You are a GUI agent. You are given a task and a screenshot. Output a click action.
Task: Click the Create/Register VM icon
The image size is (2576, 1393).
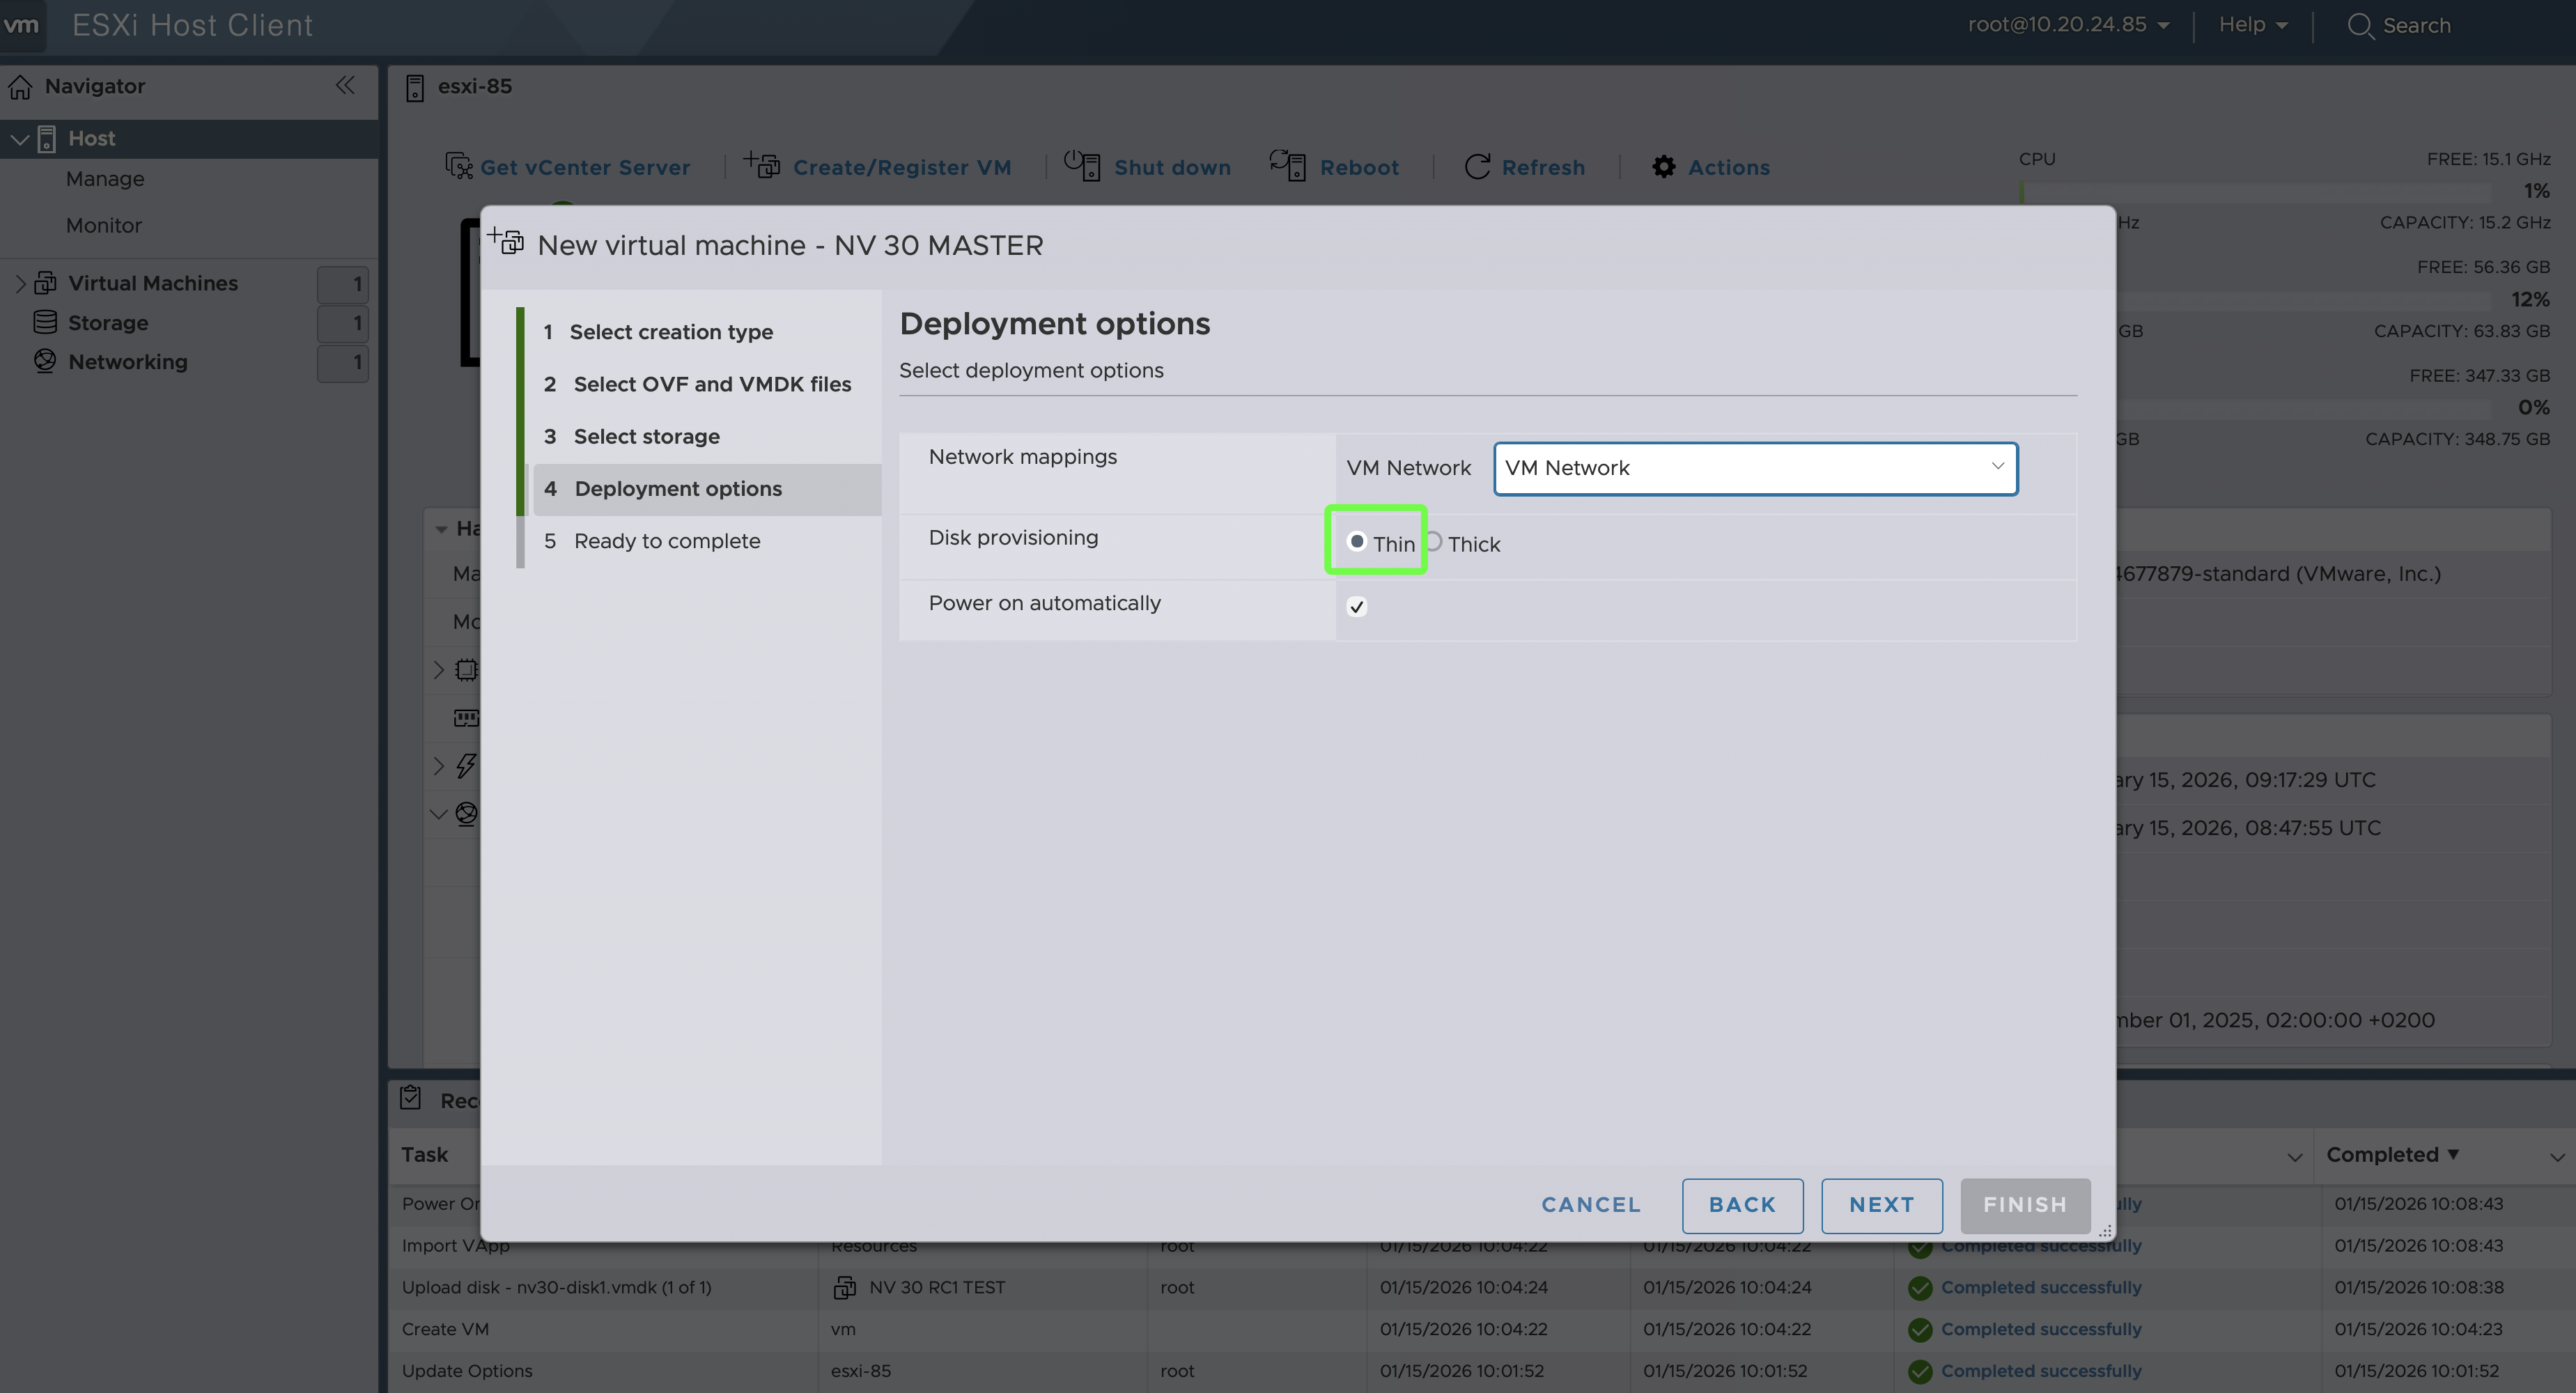tap(762, 165)
